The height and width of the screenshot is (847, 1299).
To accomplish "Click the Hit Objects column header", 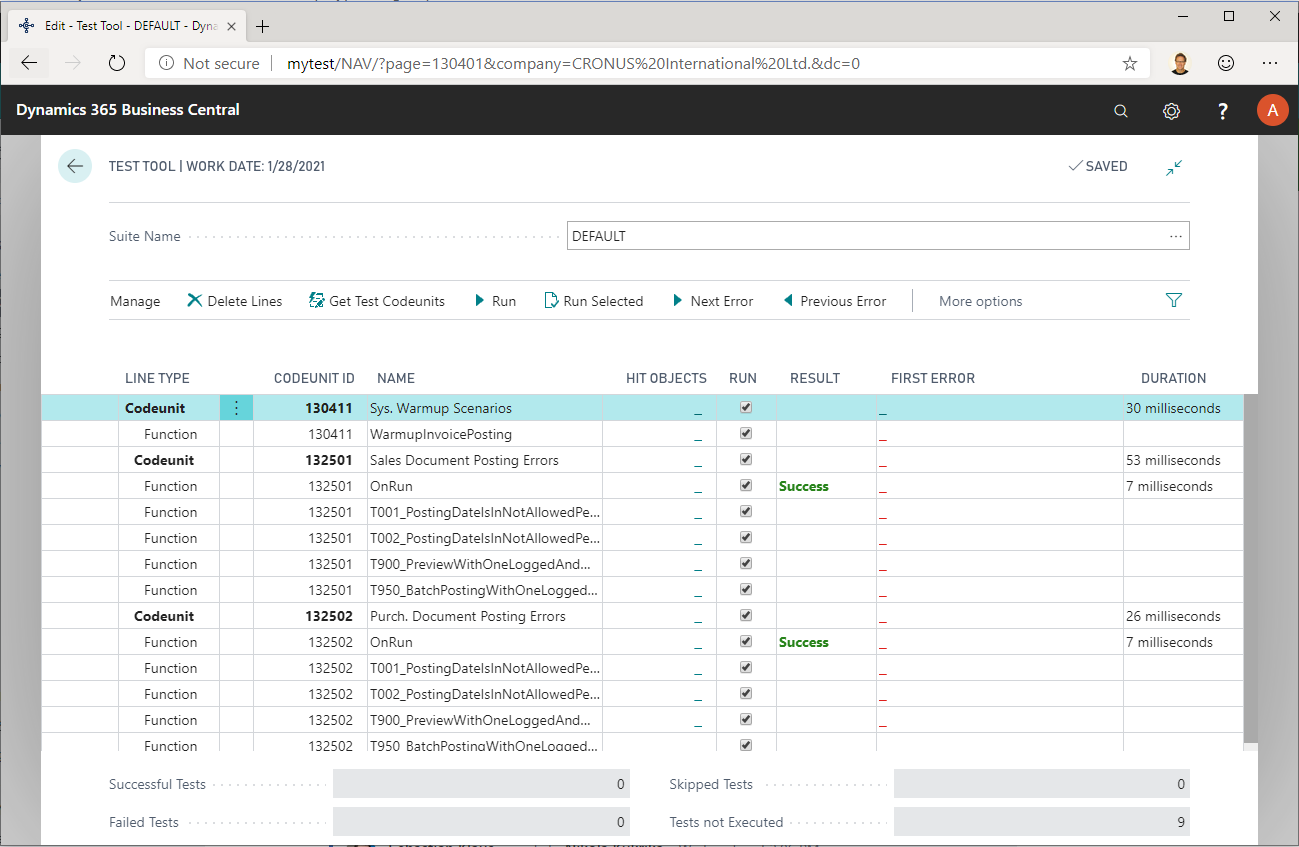I will 666,378.
